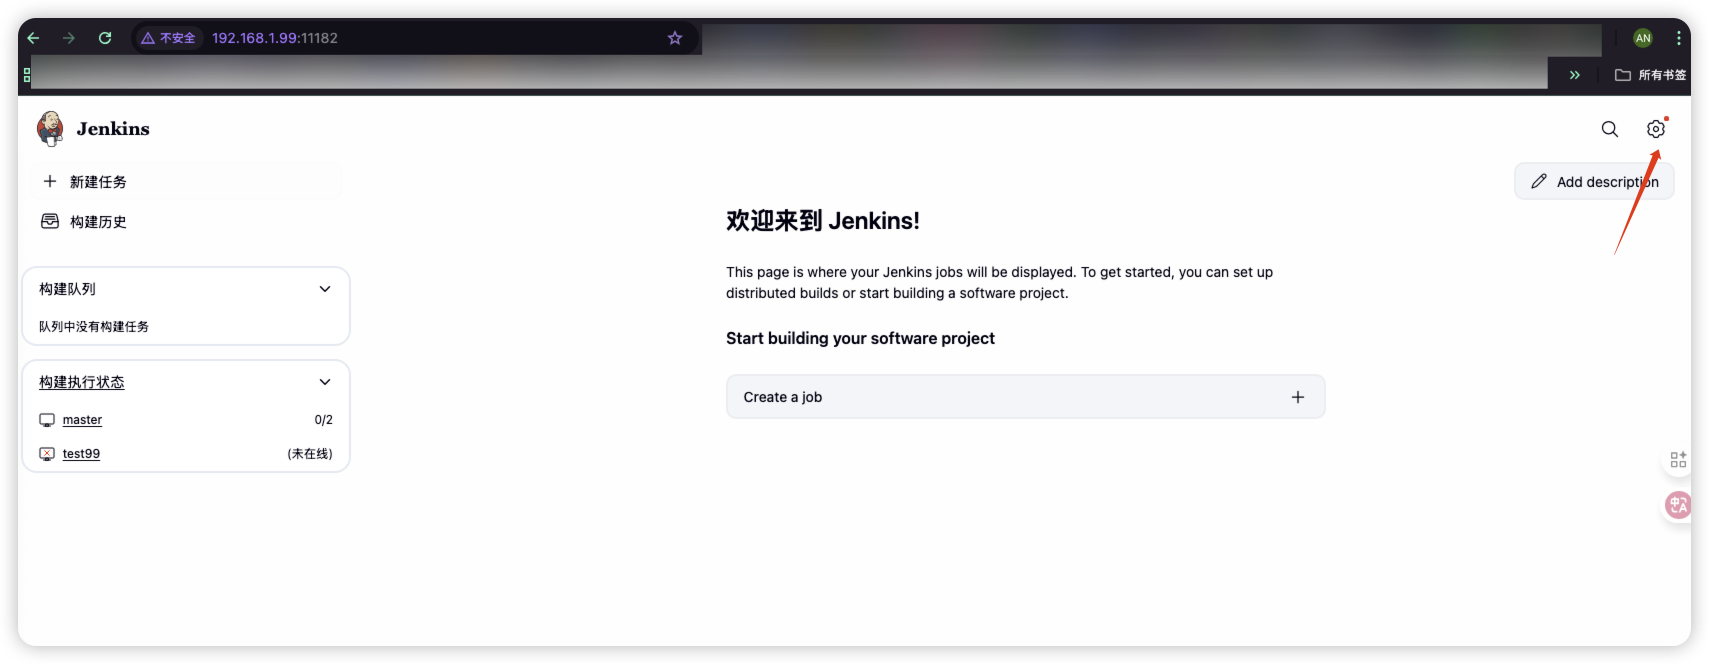The width and height of the screenshot is (1709, 664).
Task: Click Start building your software project heading
Action: 860,338
